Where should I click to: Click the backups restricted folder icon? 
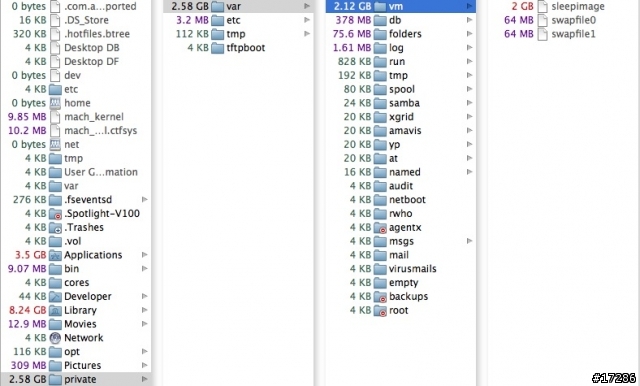coord(380,296)
